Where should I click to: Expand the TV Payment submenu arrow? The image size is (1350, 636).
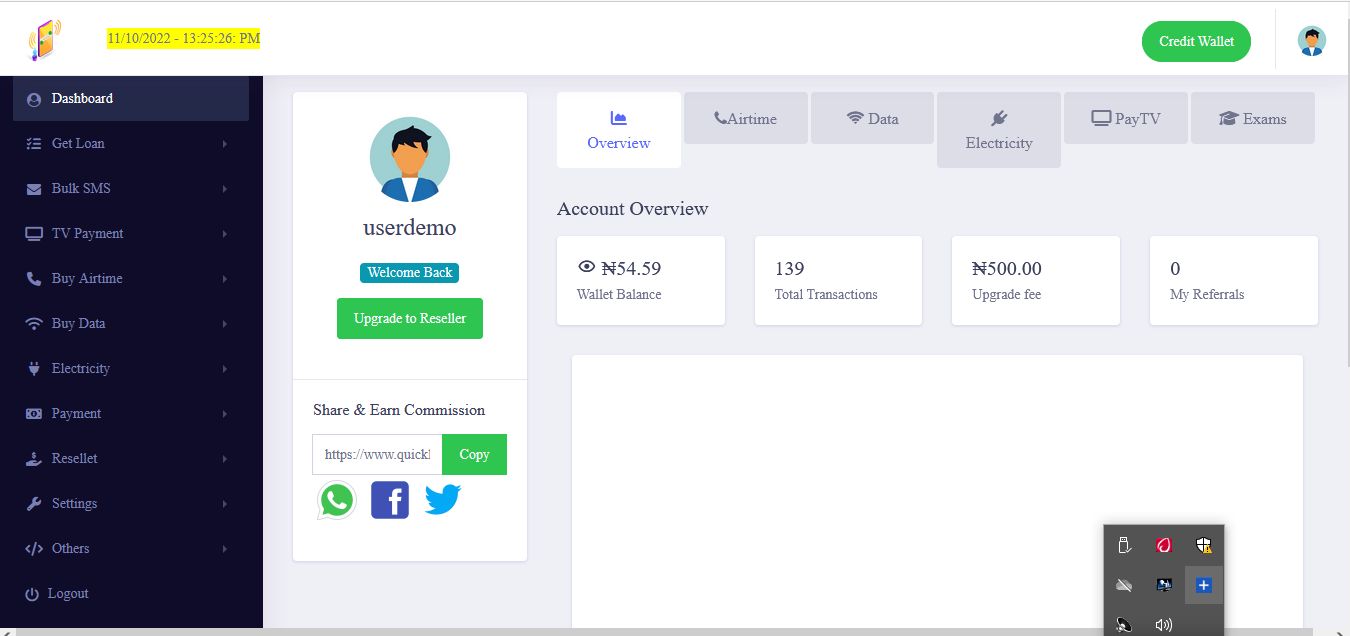225,234
